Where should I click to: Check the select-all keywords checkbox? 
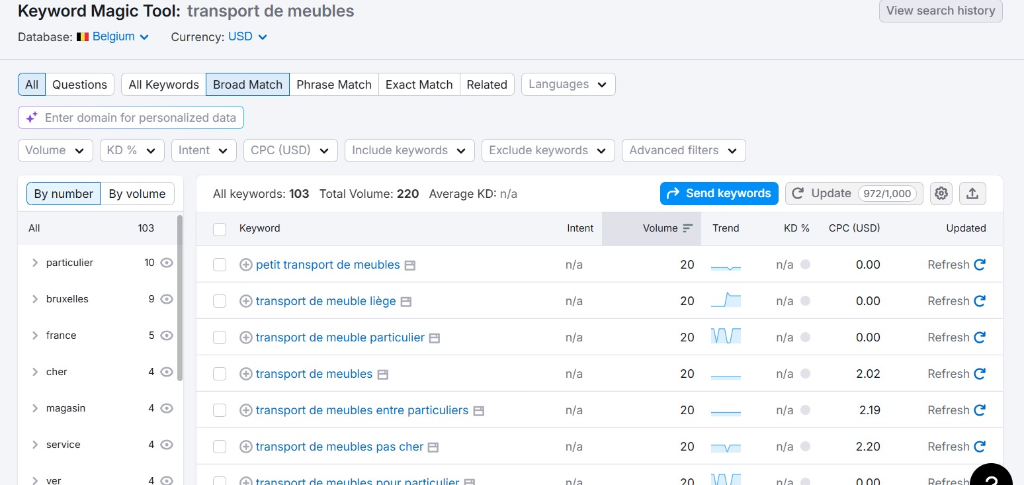click(220, 229)
